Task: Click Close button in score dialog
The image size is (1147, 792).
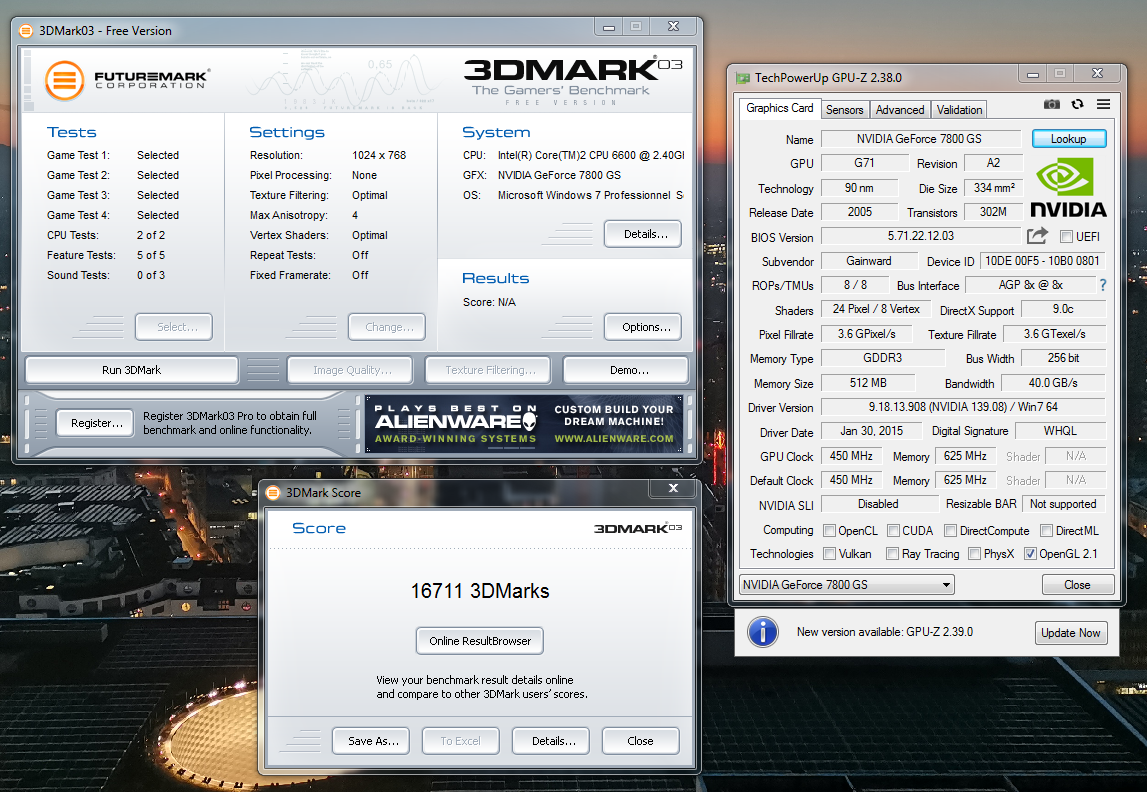Action: click(x=641, y=741)
